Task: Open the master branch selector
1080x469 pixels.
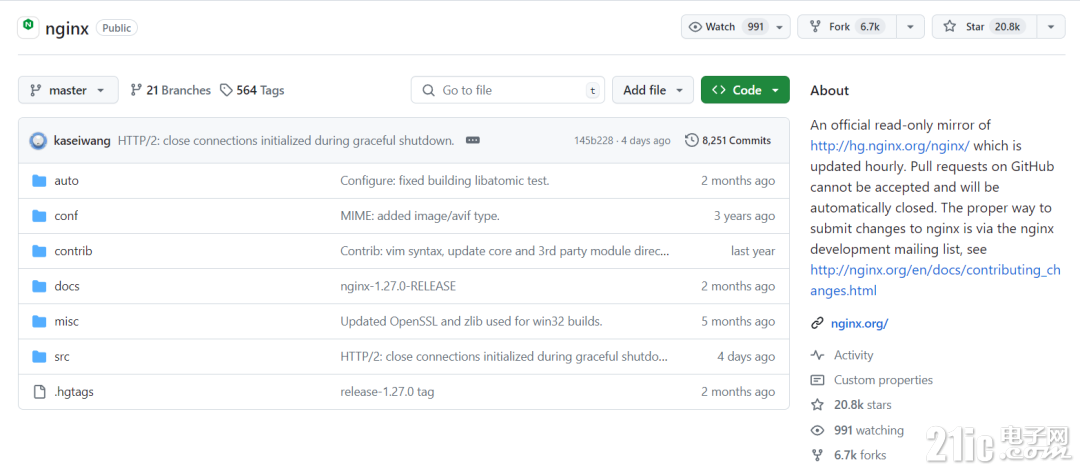Action: click(68, 90)
